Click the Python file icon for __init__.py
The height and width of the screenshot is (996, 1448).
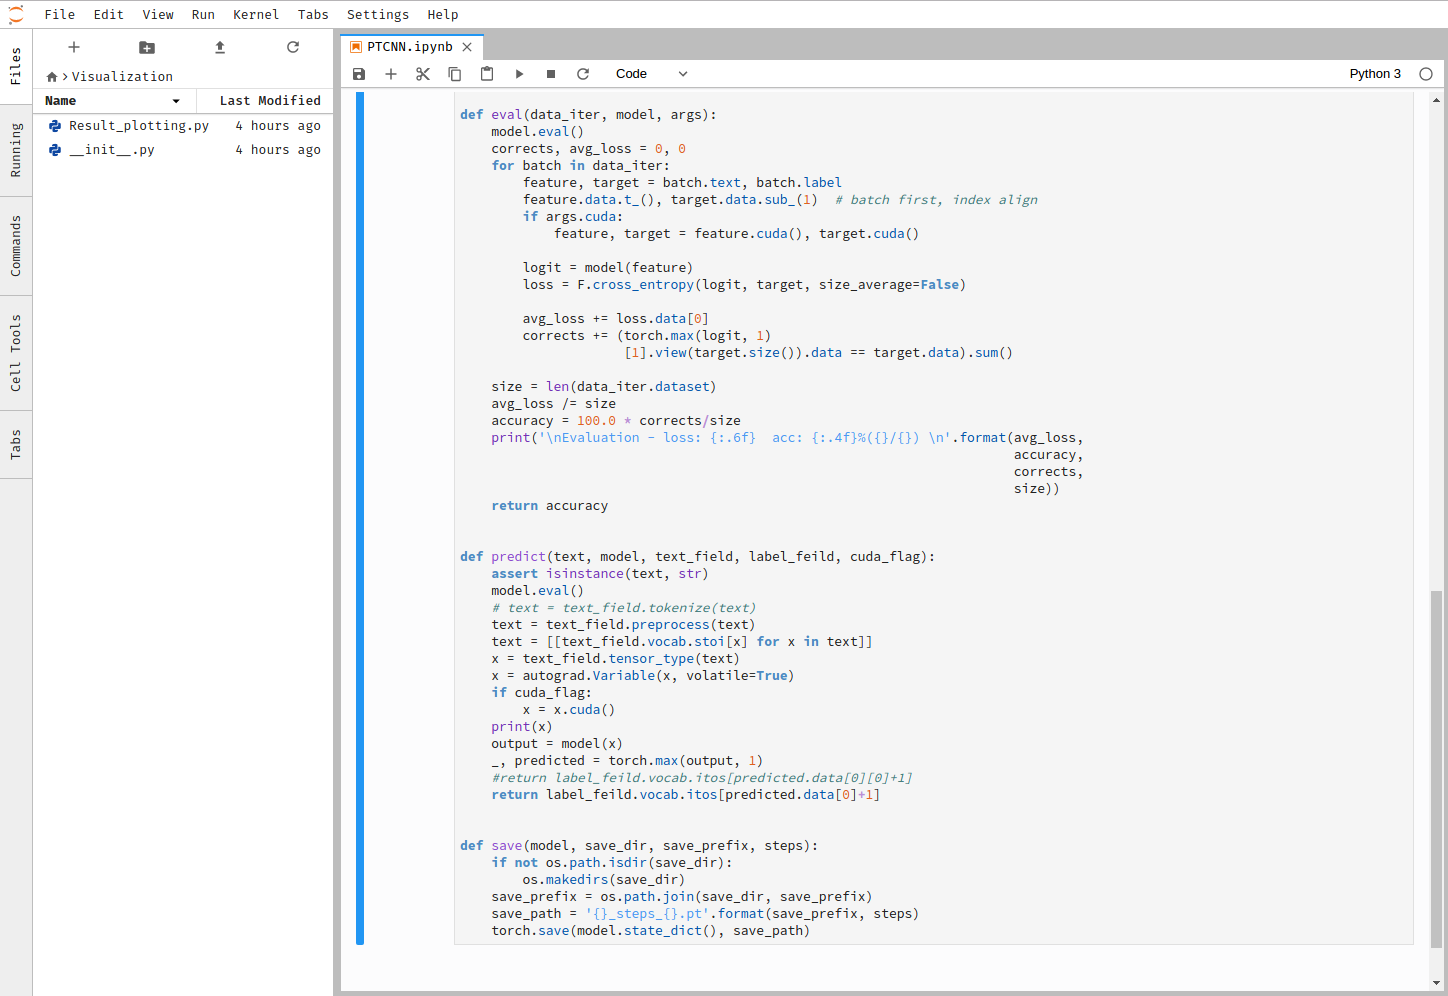(55, 150)
